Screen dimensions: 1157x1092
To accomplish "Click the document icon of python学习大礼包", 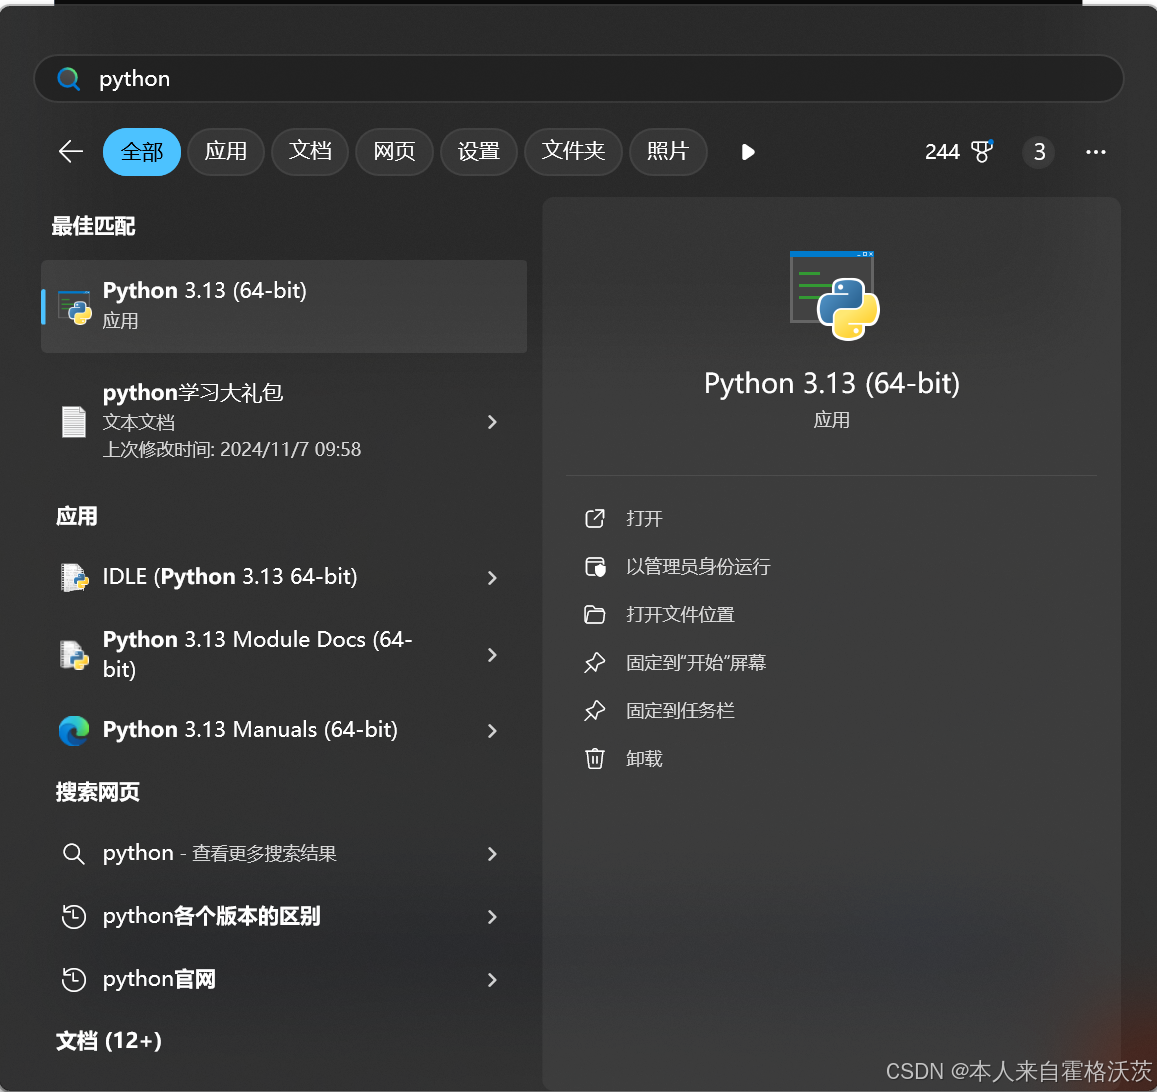I will (74, 422).
